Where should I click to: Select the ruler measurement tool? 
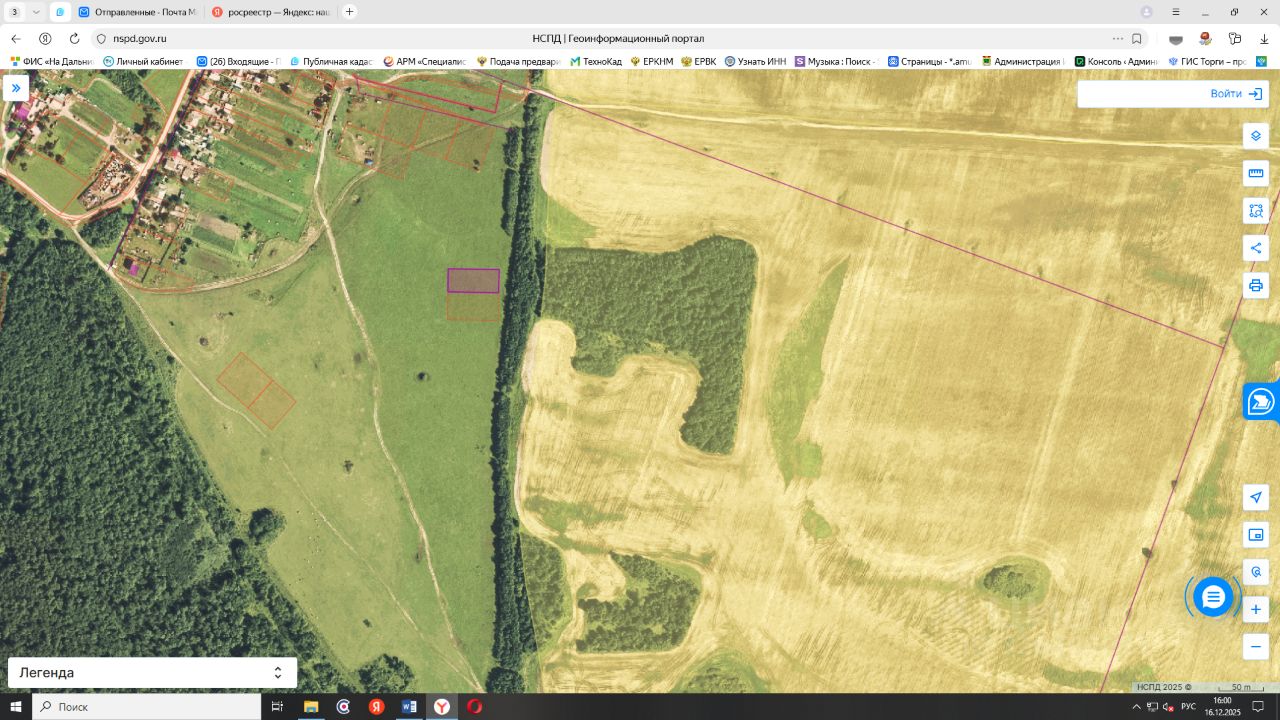point(1256,173)
